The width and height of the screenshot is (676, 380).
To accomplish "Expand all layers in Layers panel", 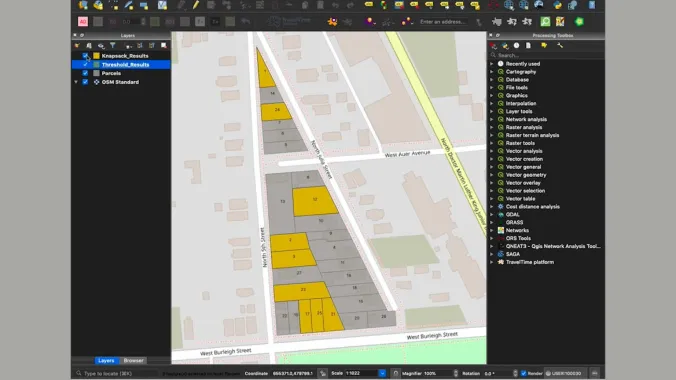I will [x=140, y=45].
